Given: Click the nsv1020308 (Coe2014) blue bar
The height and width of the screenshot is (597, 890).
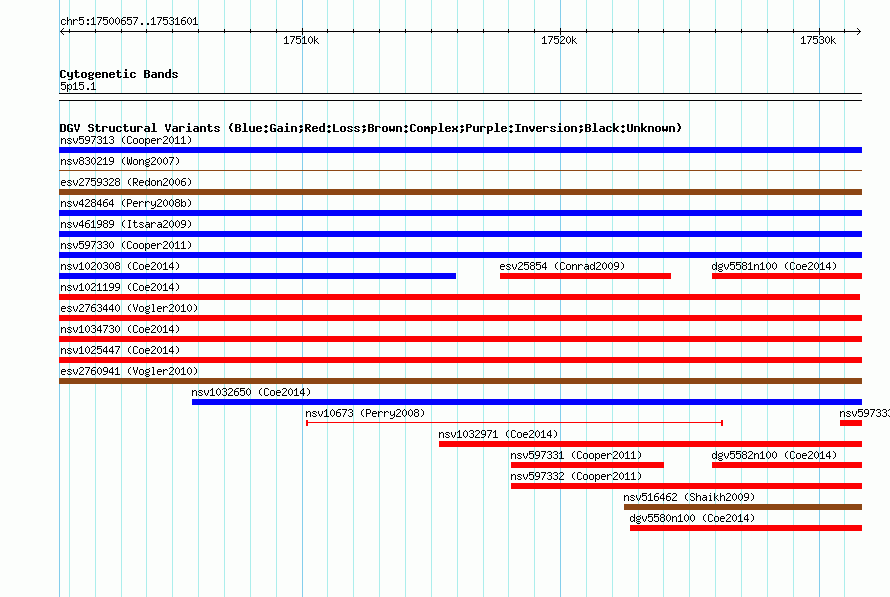Looking at the screenshot, I should 257,276.
